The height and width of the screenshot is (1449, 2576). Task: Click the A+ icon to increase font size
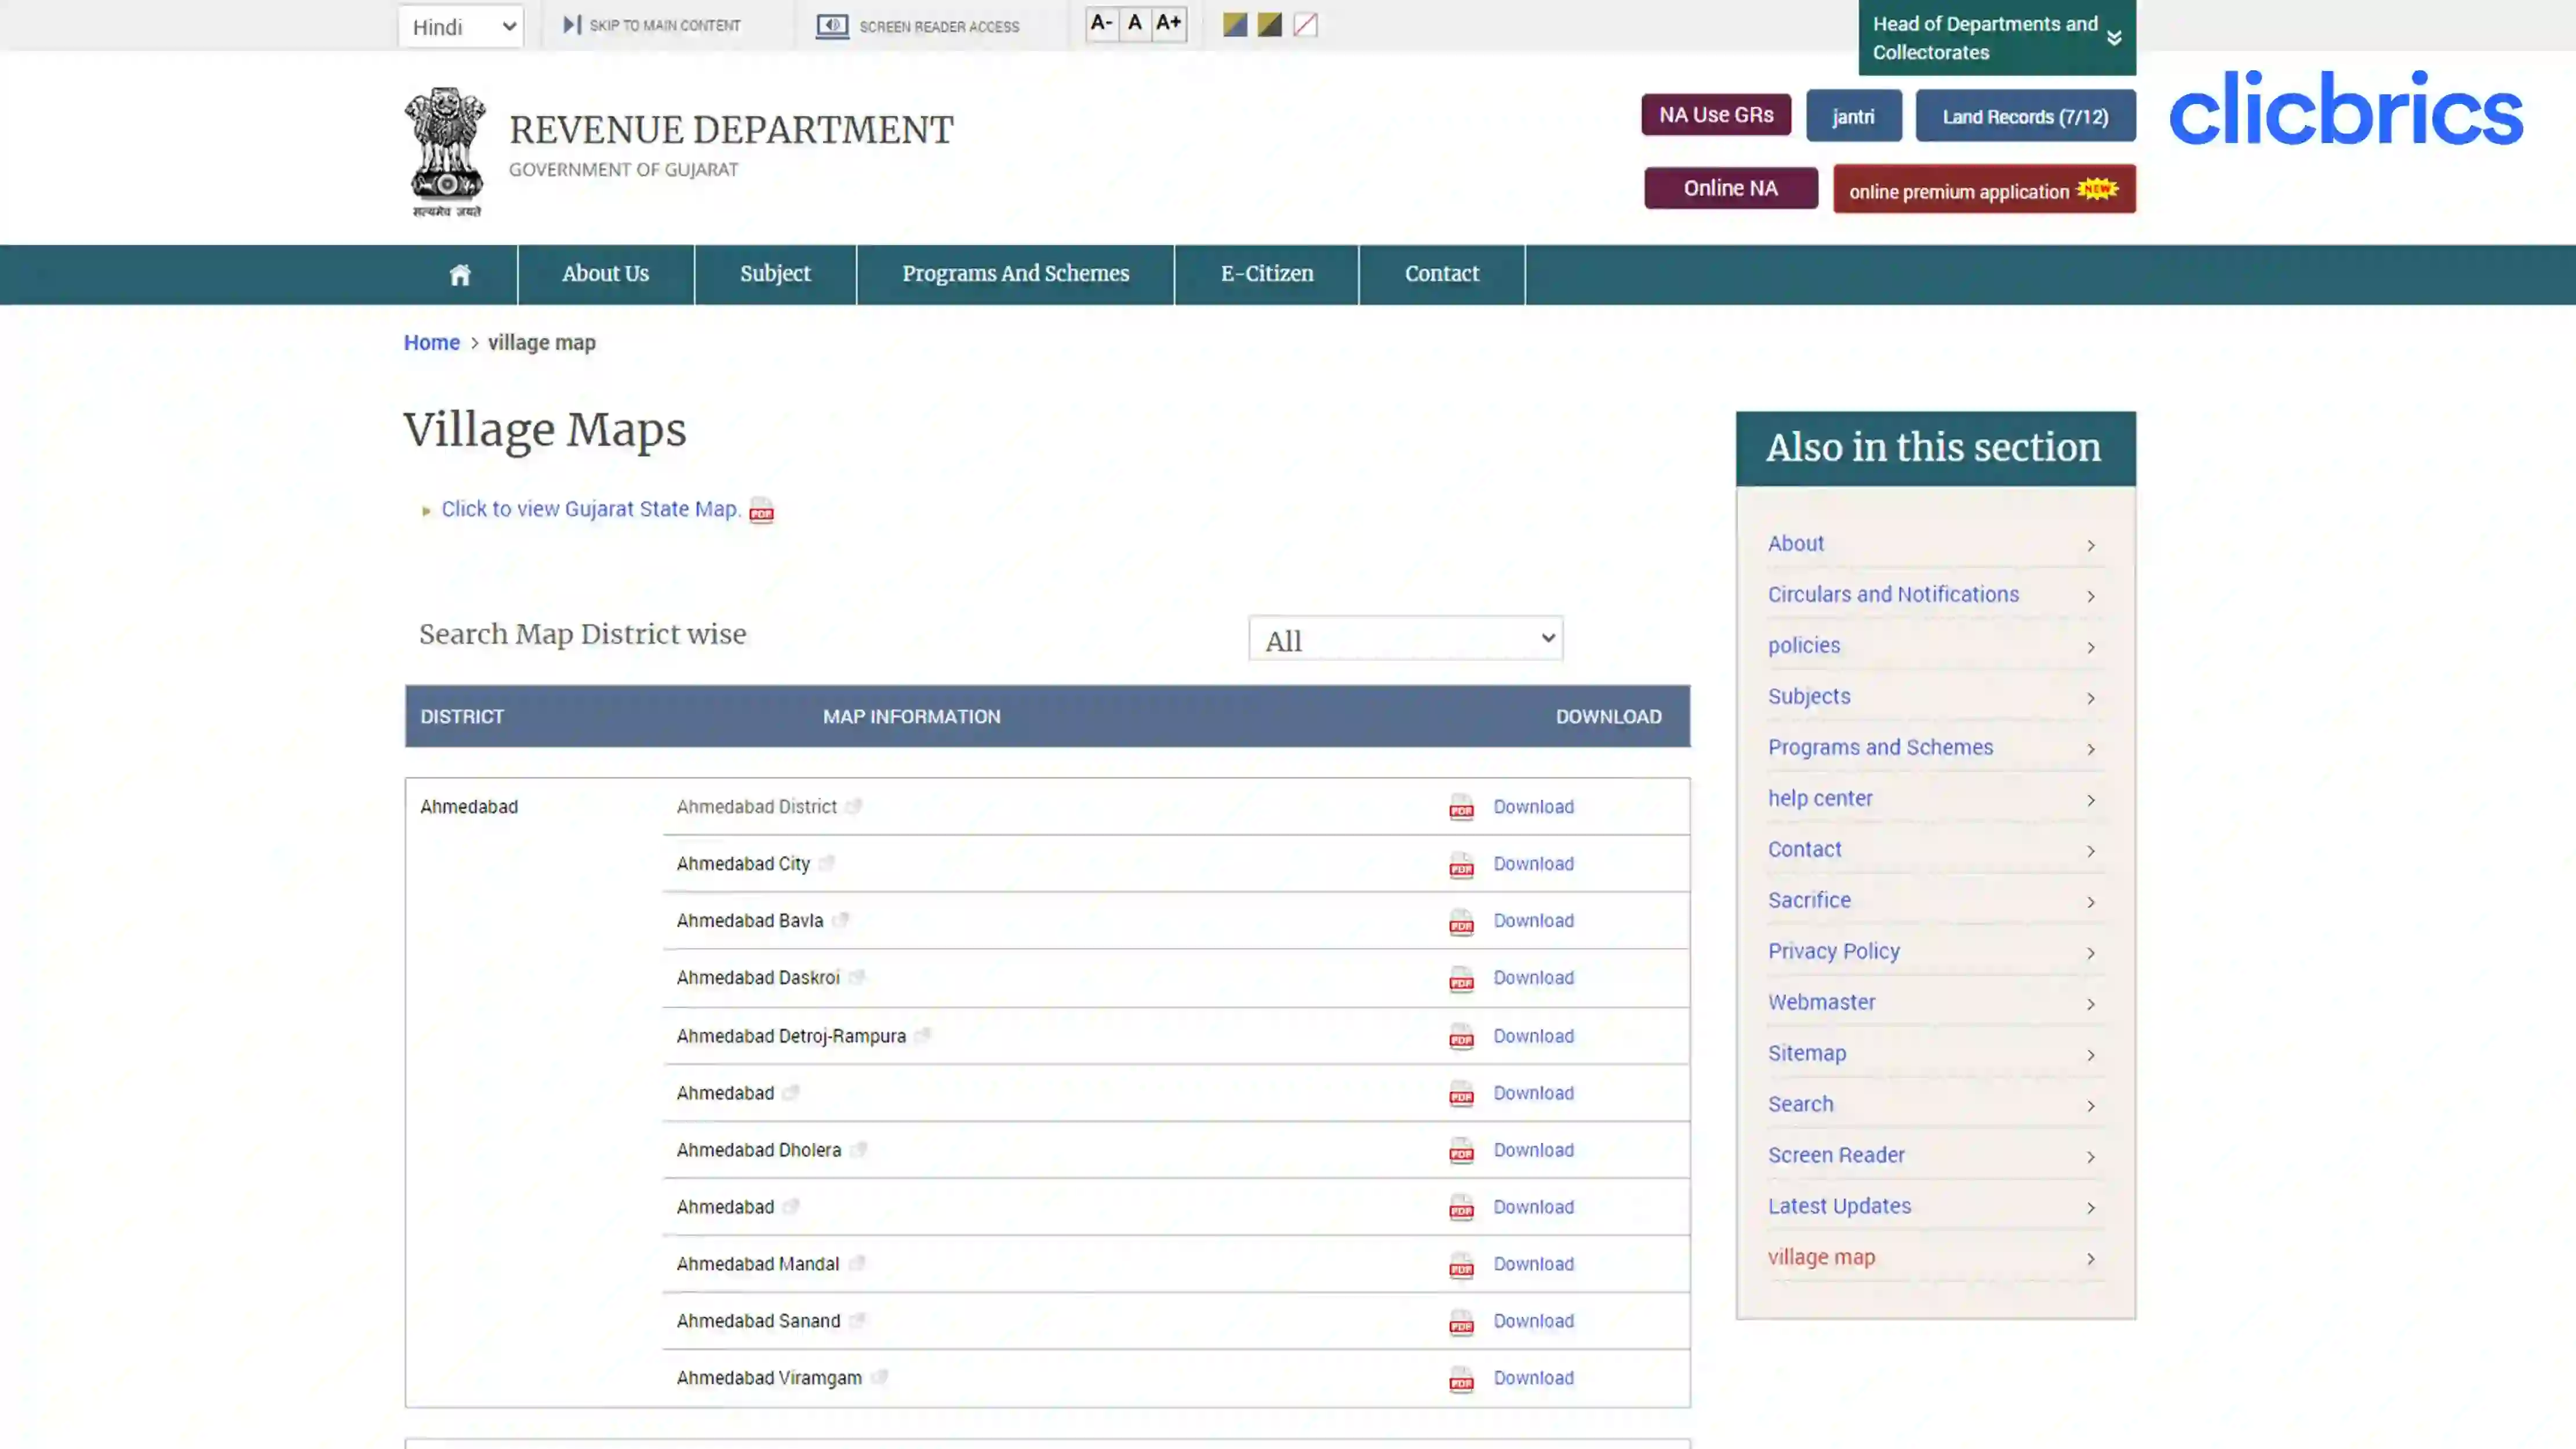click(x=1168, y=23)
